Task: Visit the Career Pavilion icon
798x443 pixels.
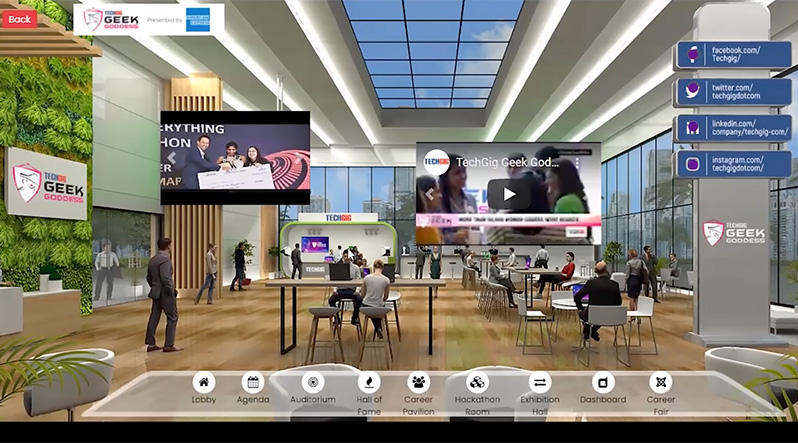Action: pos(418,382)
